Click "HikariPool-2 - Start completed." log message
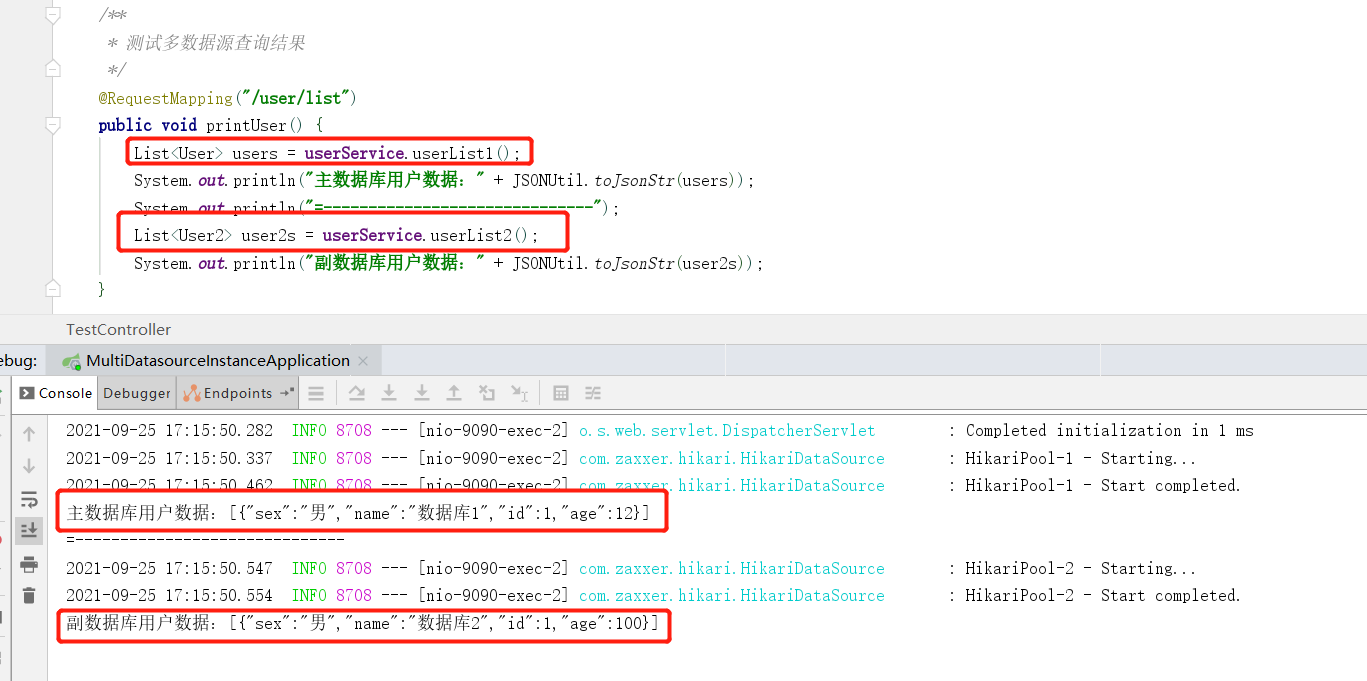1367x681 pixels. coord(1102,596)
